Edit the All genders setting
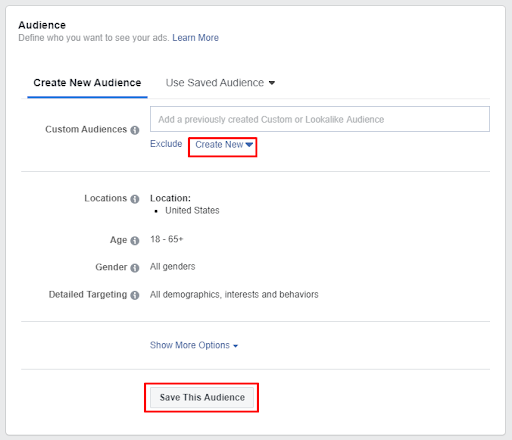 click(172, 266)
